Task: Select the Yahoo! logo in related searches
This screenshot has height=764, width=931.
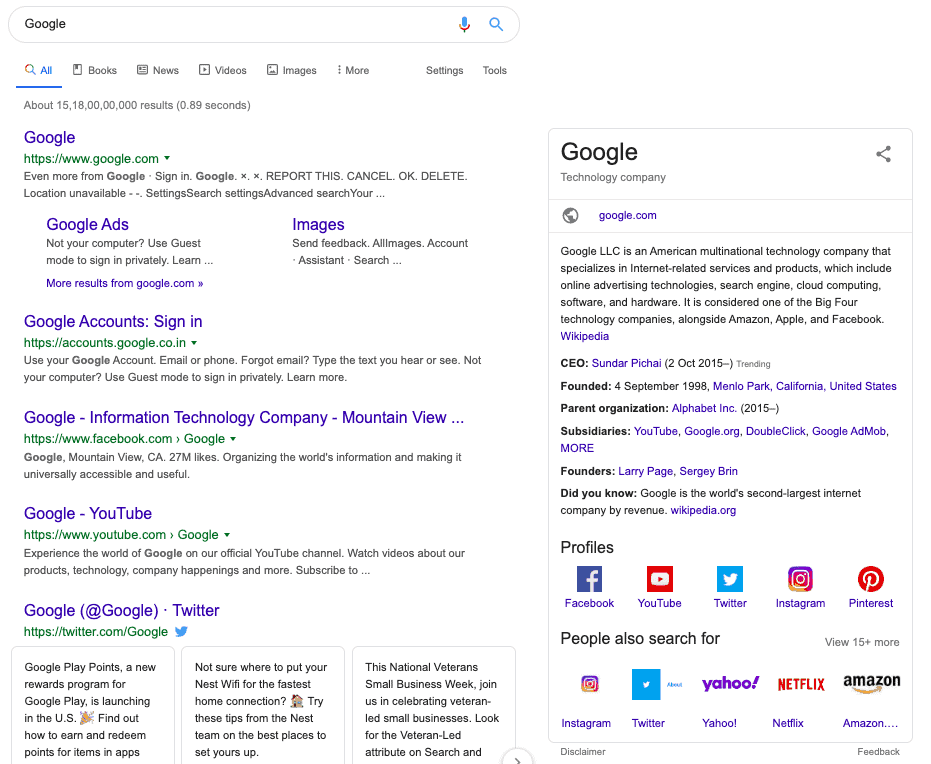Action: coord(730,684)
